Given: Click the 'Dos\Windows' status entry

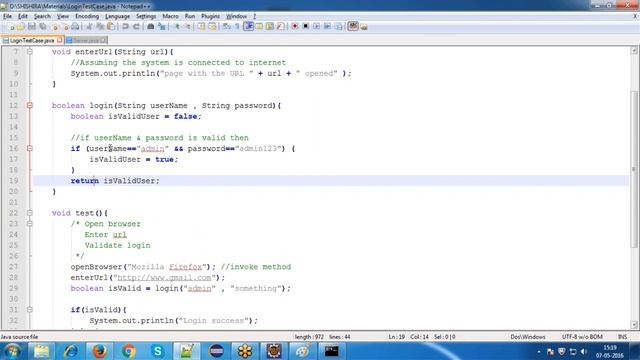Looking at the screenshot, I should point(528,337).
